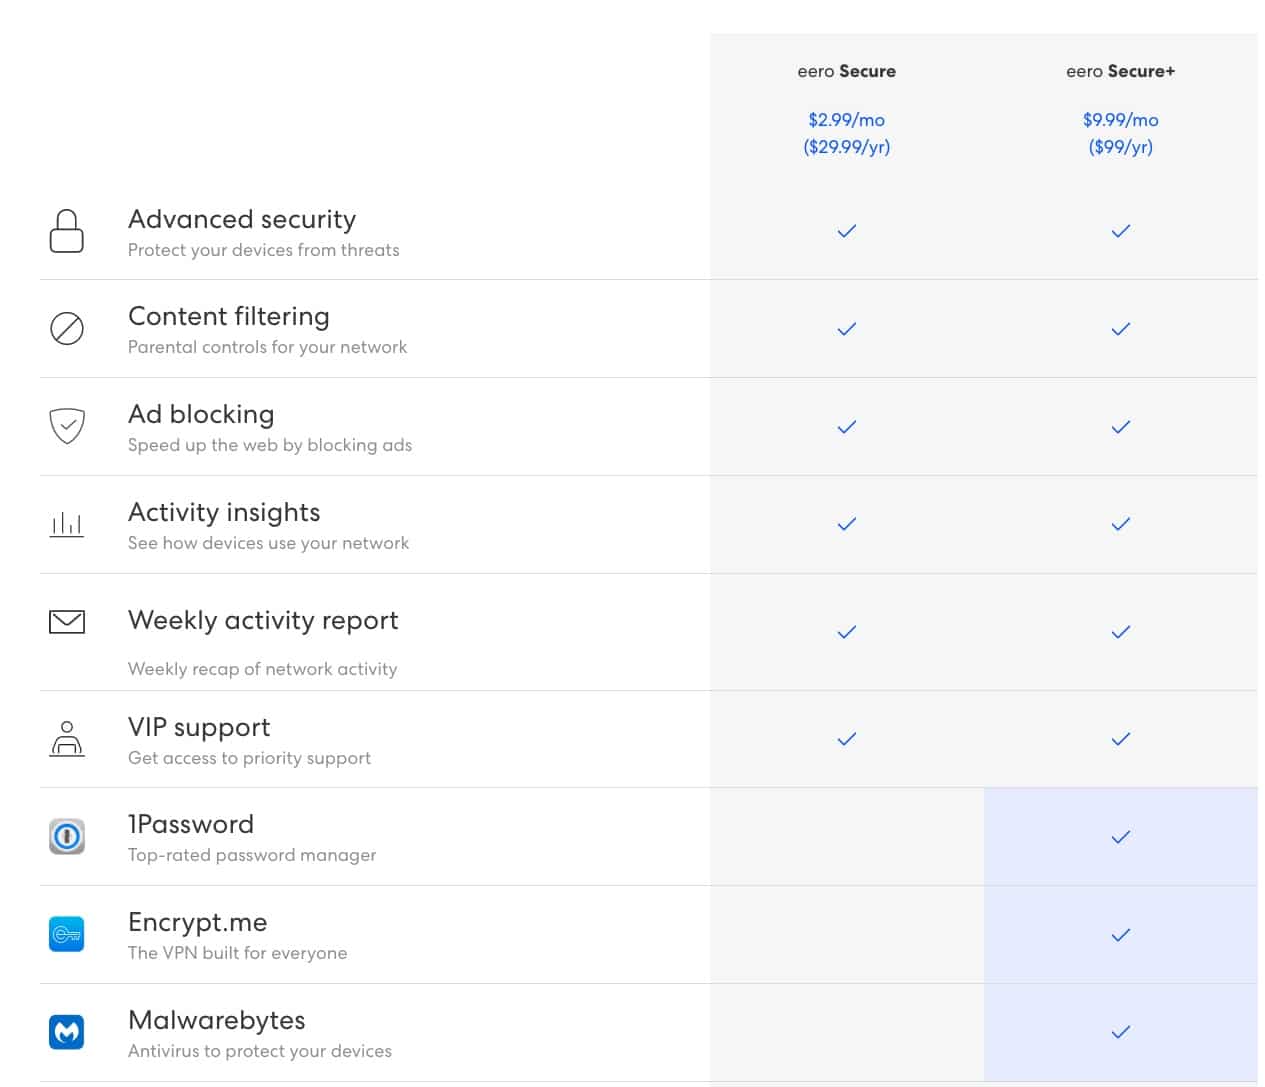Select "Antivirus to protect your devices" text
Screen dimensions: 1265x1087
(x=260, y=1051)
